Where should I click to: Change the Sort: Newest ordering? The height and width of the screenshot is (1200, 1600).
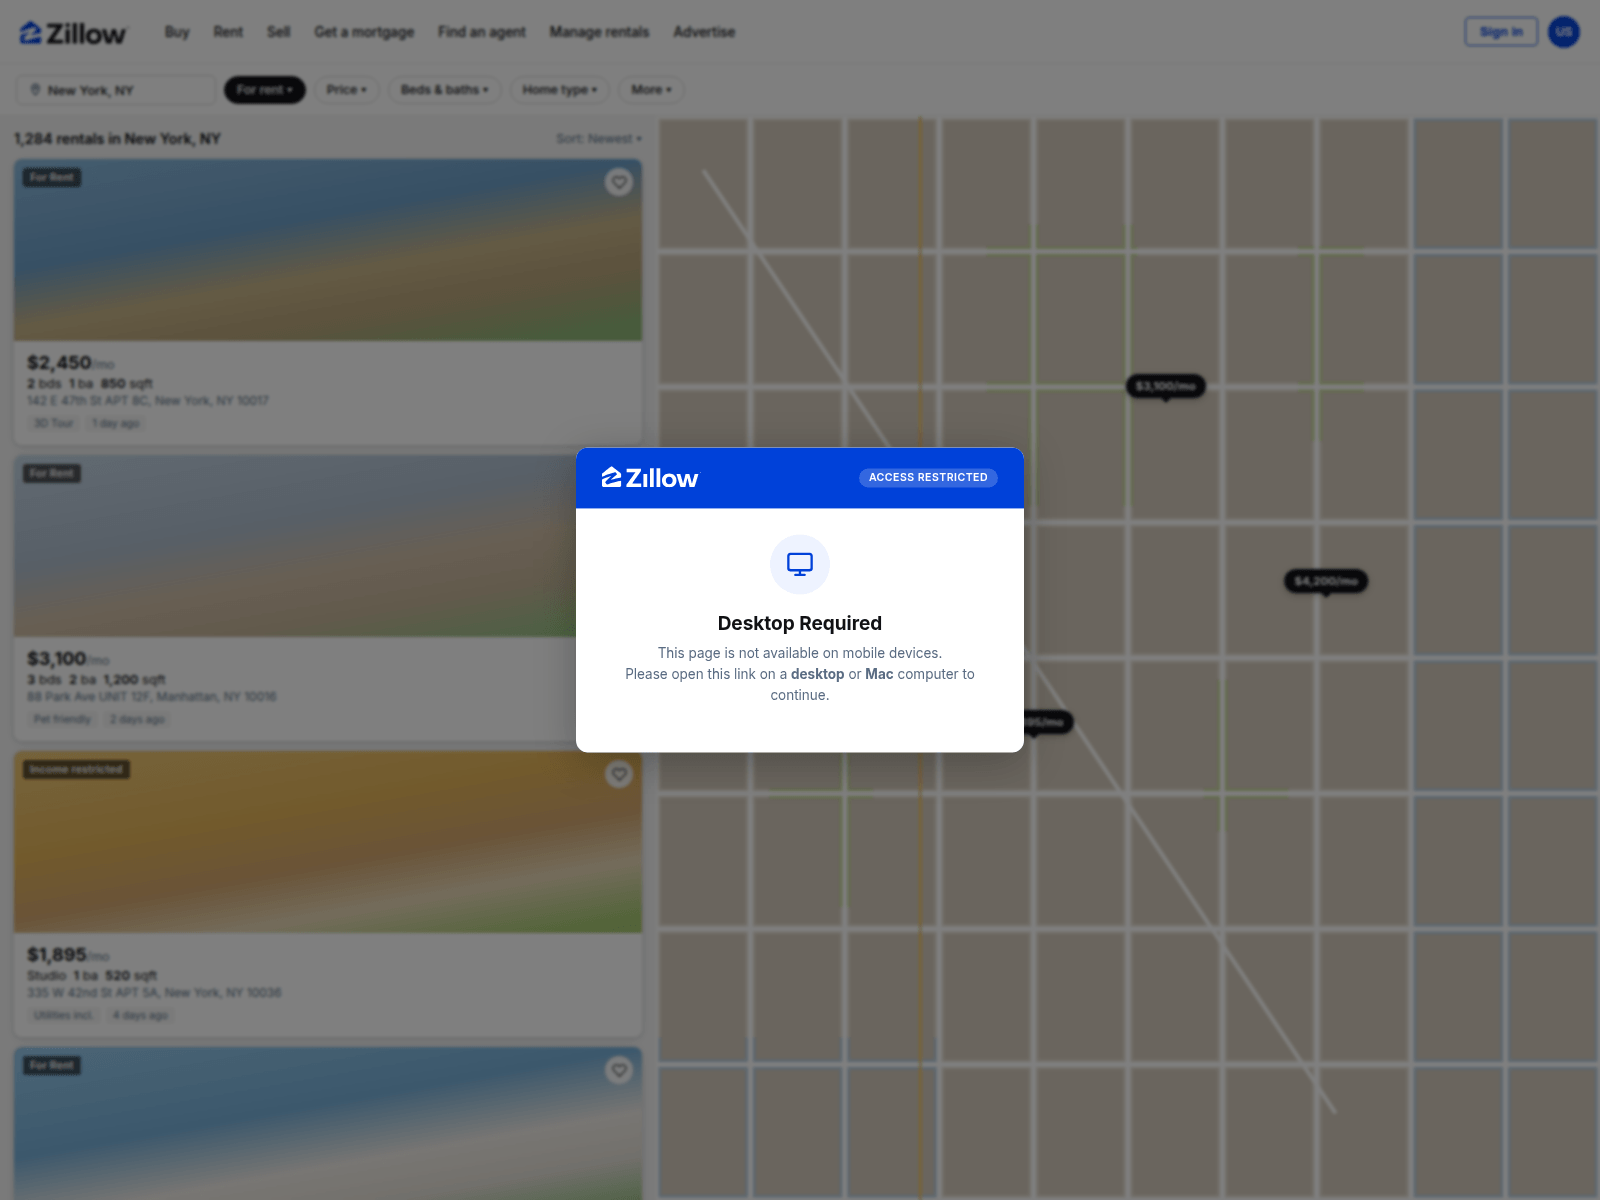(x=599, y=139)
